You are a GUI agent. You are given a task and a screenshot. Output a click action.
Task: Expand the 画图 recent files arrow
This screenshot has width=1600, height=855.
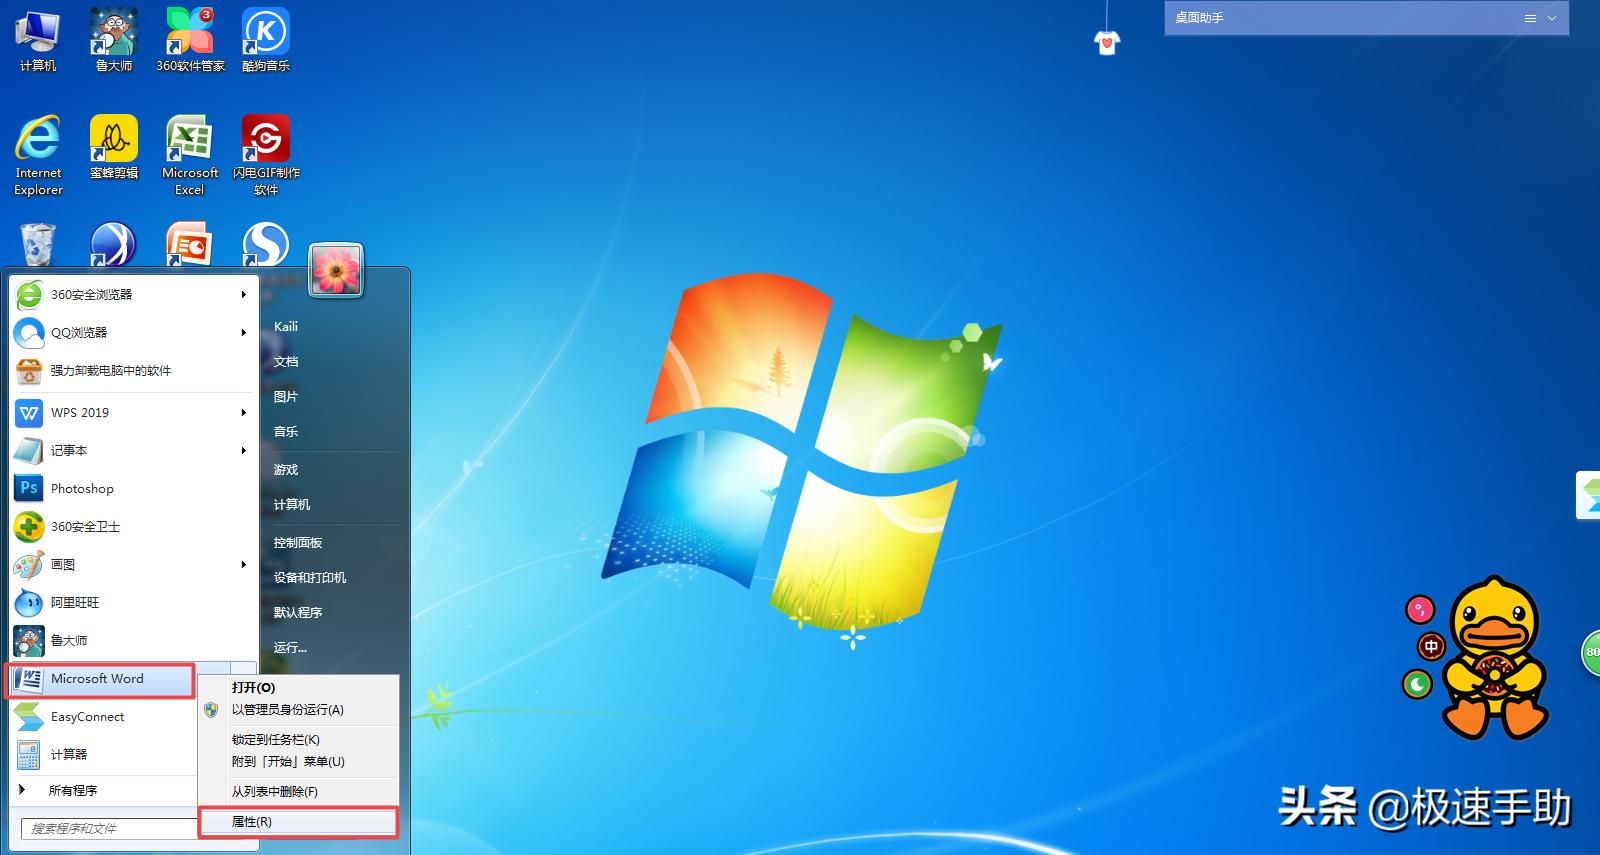point(243,565)
